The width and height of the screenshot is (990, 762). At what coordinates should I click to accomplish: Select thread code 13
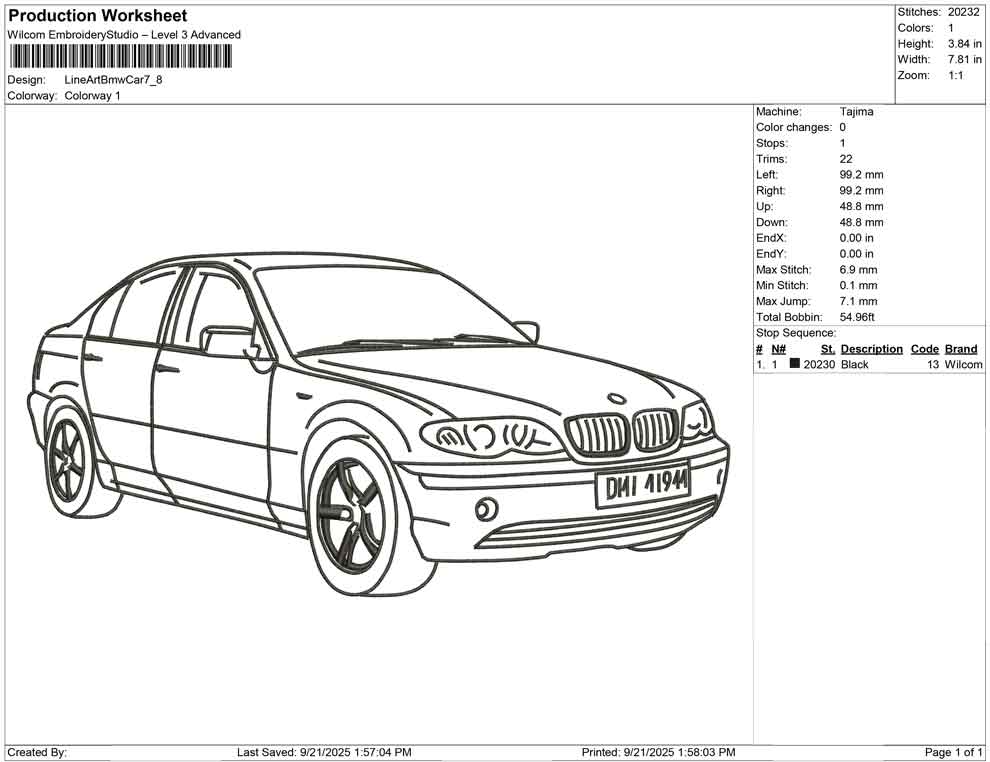(x=933, y=365)
